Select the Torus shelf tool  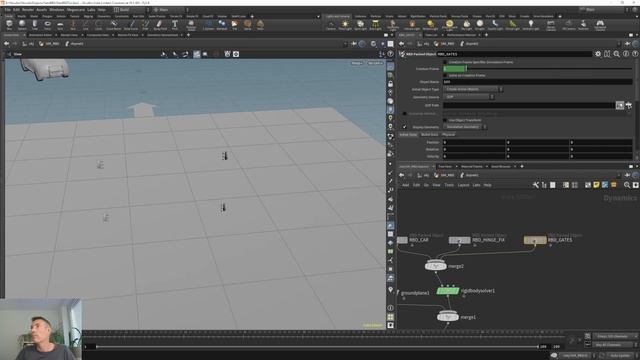47,25
